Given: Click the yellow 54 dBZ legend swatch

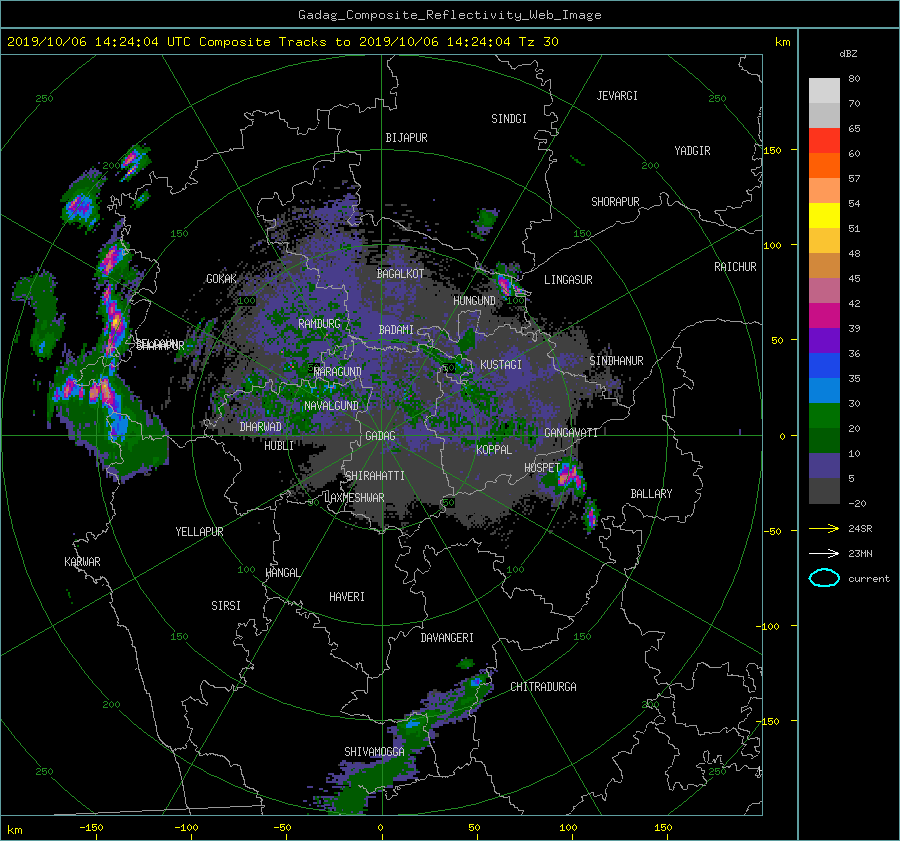Looking at the screenshot, I should click(x=824, y=216).
